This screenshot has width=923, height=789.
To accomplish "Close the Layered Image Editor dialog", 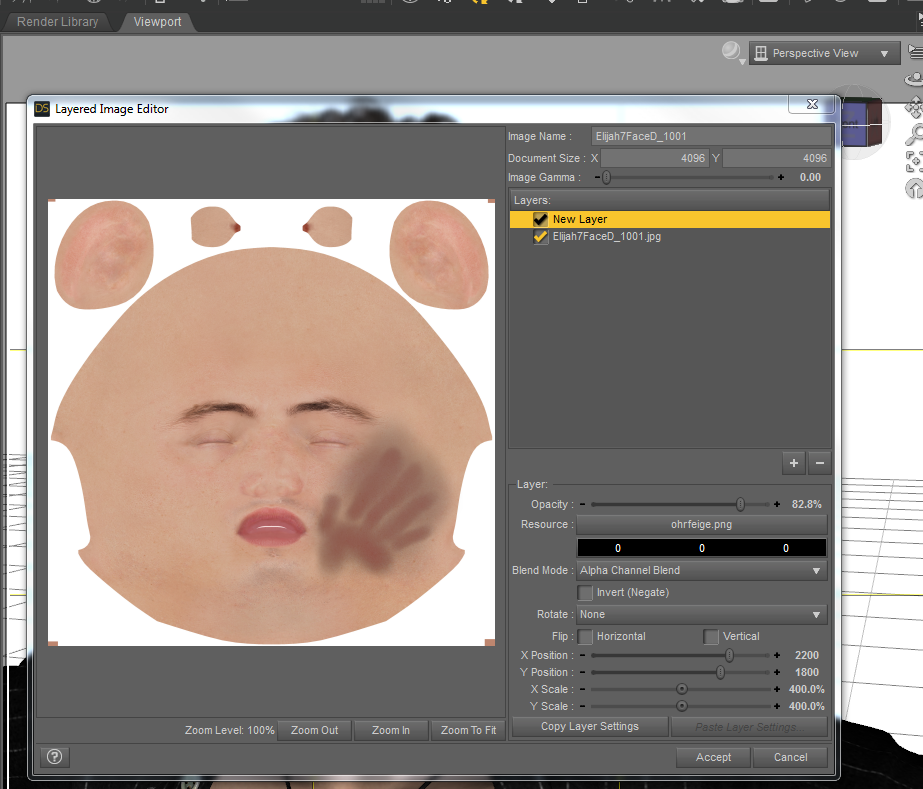I will [812, 105].
